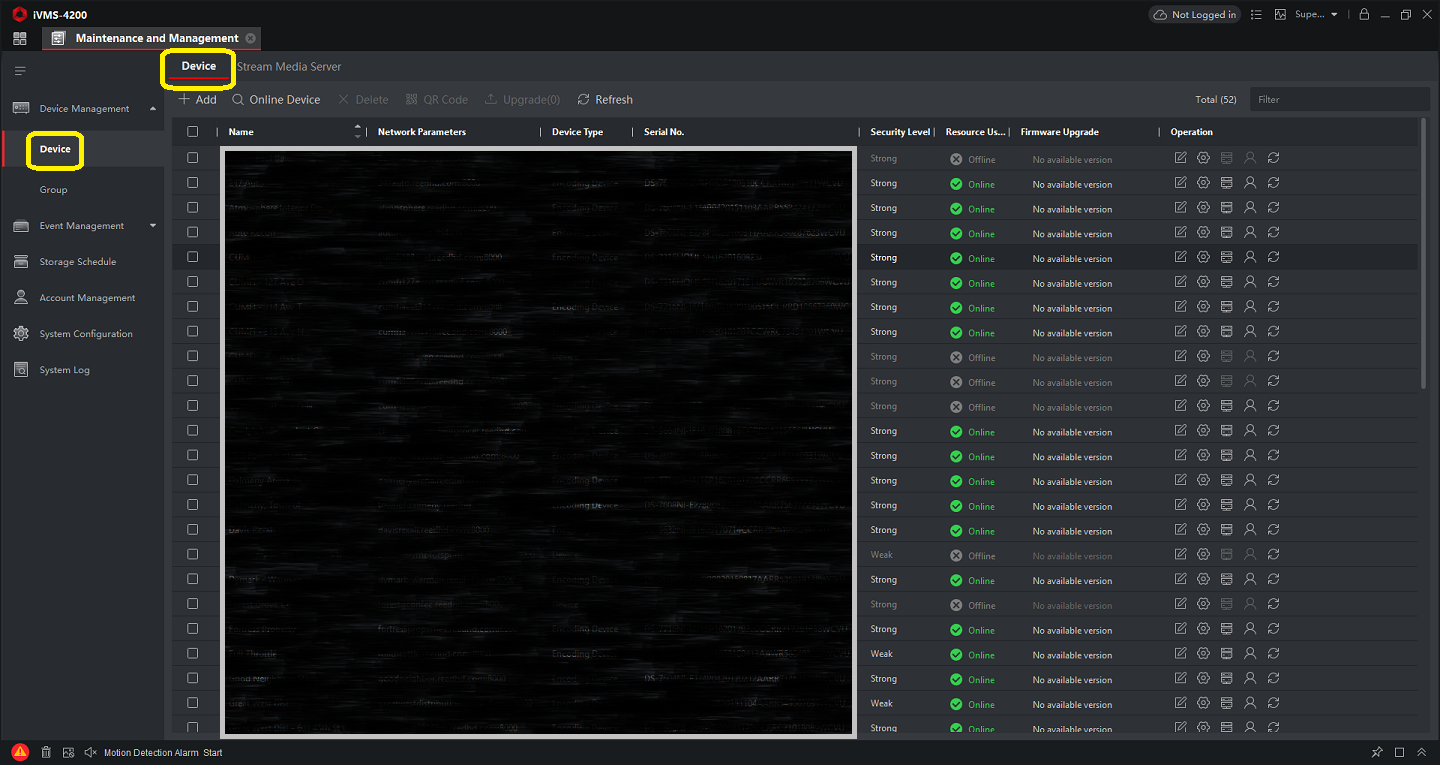Collapse the Device Management section arrow
This screenshot has width=1440, height=765.
[x=152, y=108]
